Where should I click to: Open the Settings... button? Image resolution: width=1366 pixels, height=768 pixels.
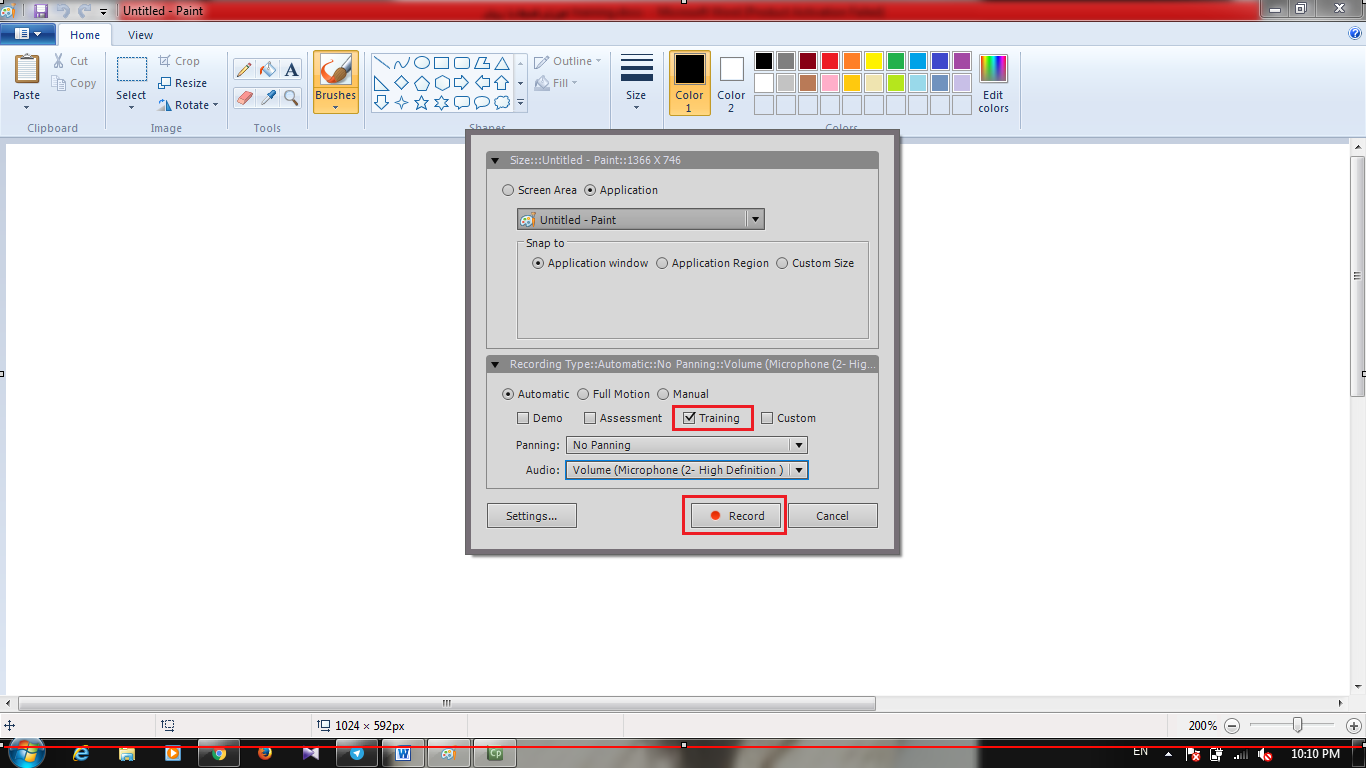pos(532,516)
